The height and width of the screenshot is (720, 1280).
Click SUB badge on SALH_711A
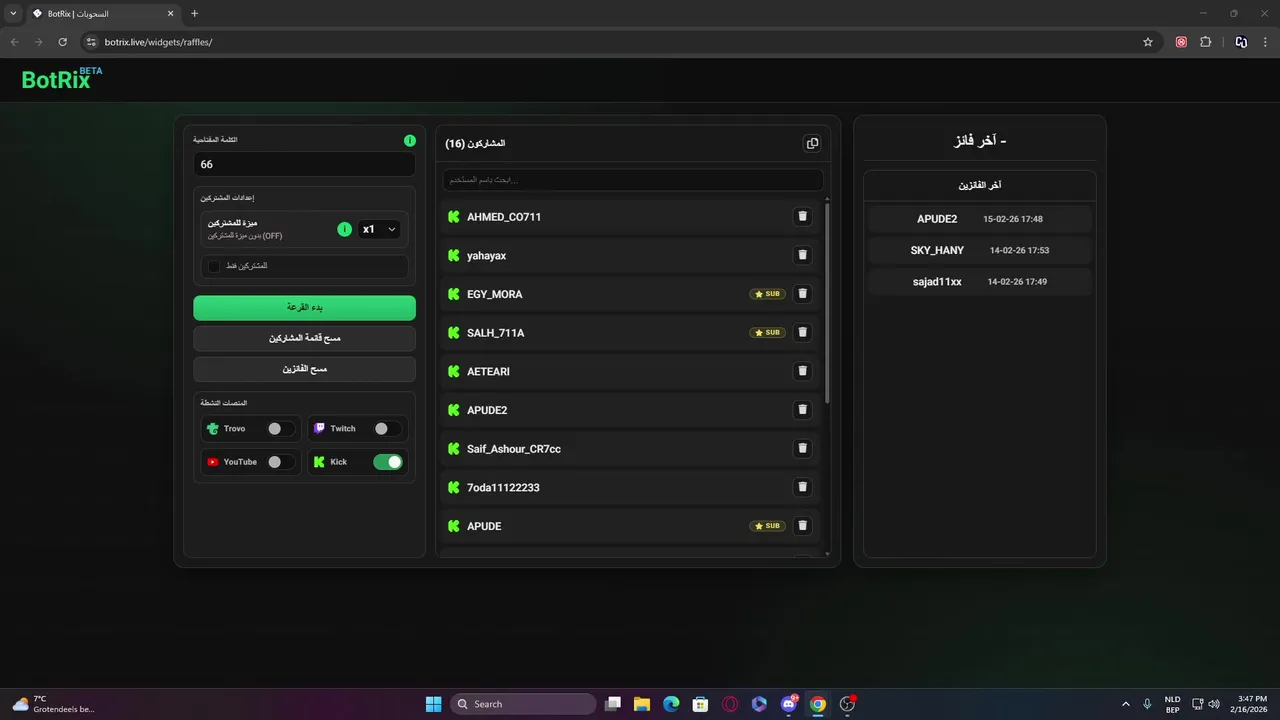coord(767,332)
